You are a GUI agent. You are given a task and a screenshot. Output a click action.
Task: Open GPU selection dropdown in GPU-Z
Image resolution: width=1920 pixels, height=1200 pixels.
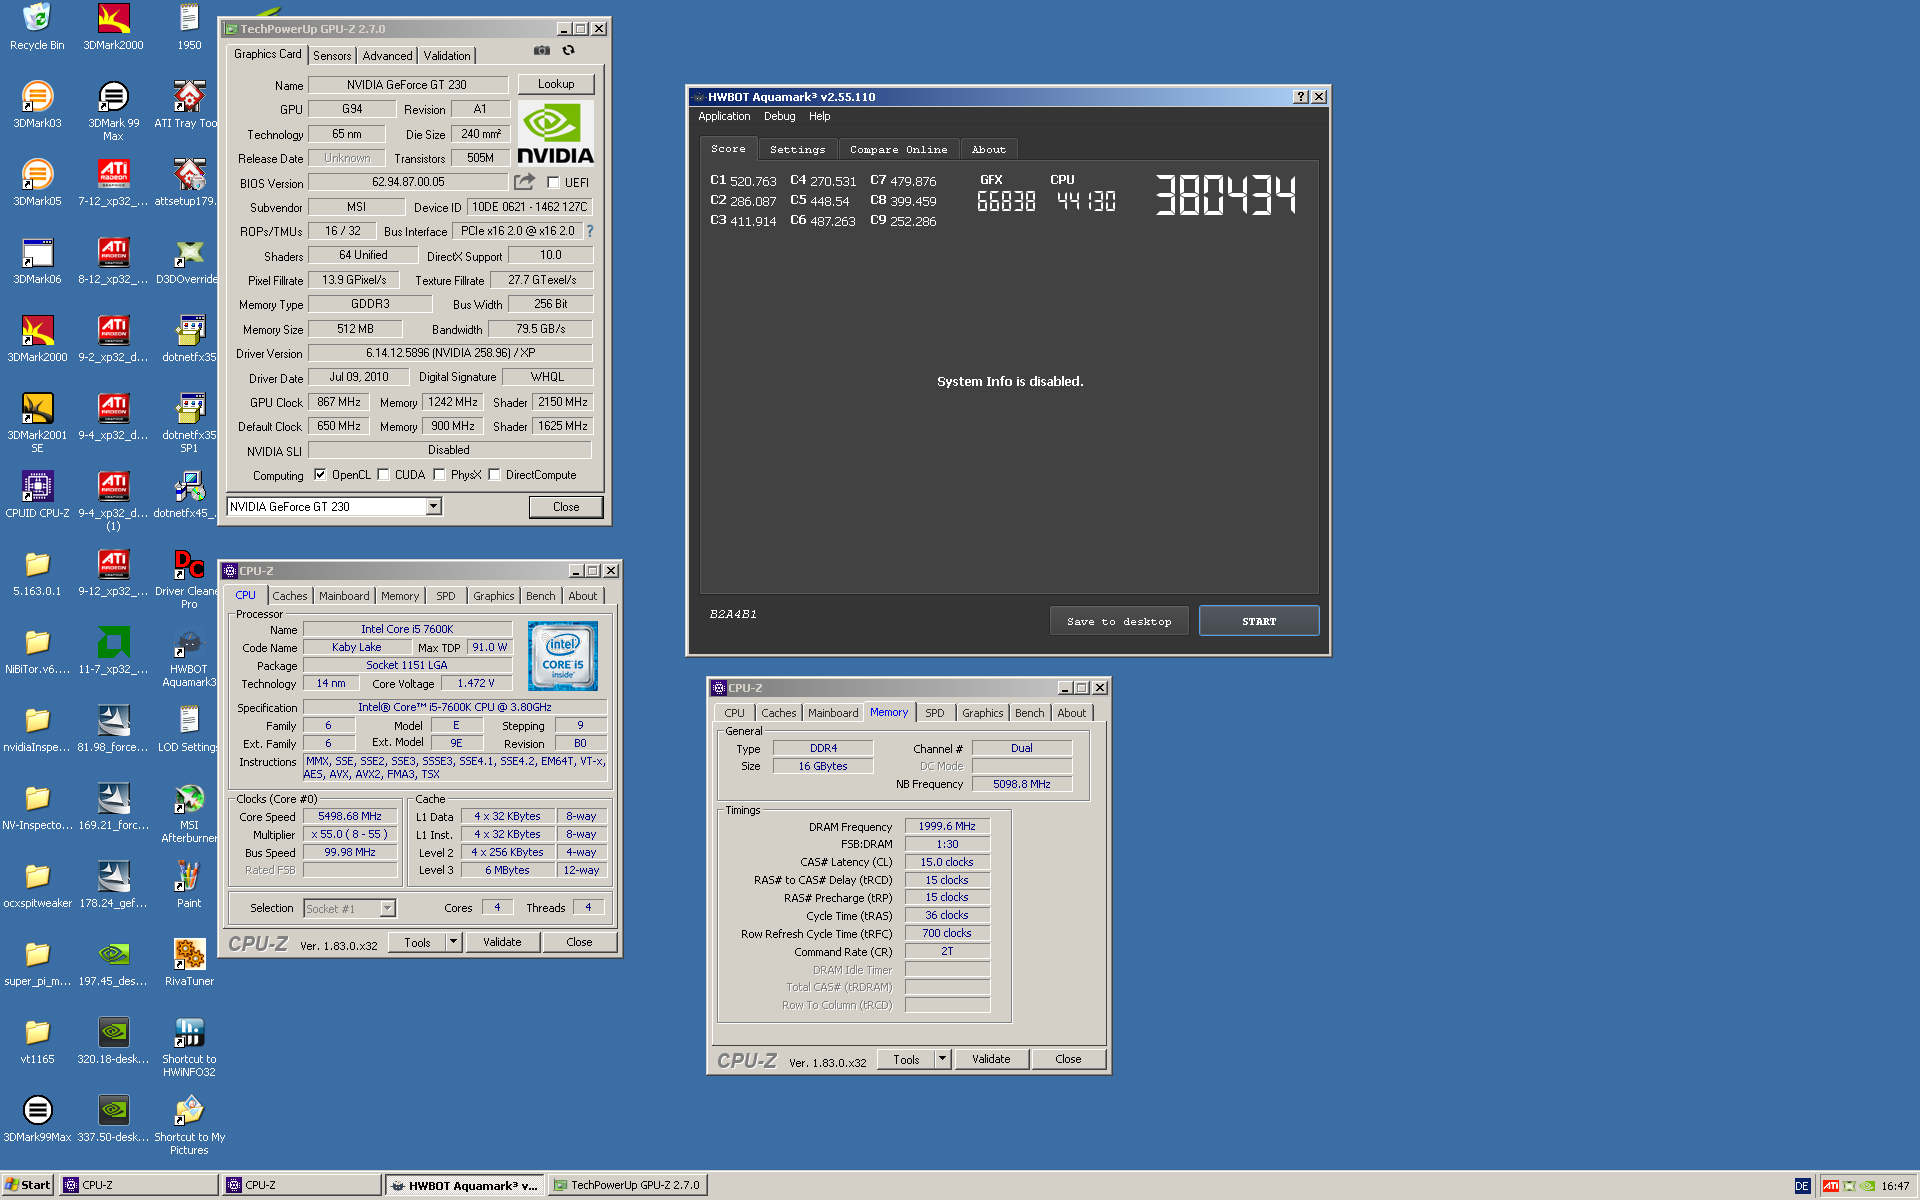[x=433, y=507]
